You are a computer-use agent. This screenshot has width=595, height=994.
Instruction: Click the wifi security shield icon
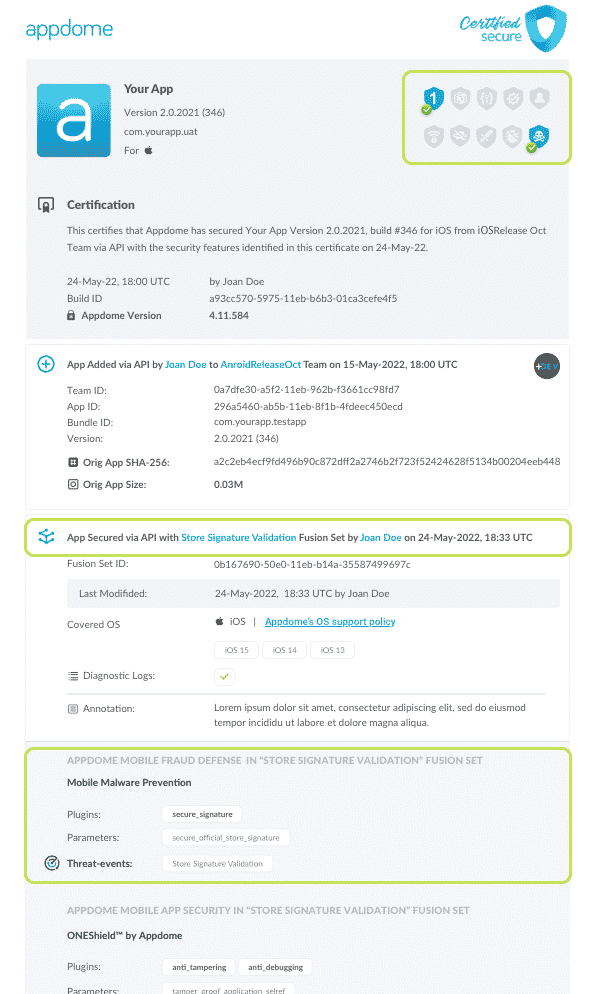pyautogui.click(x=433, y=135)
